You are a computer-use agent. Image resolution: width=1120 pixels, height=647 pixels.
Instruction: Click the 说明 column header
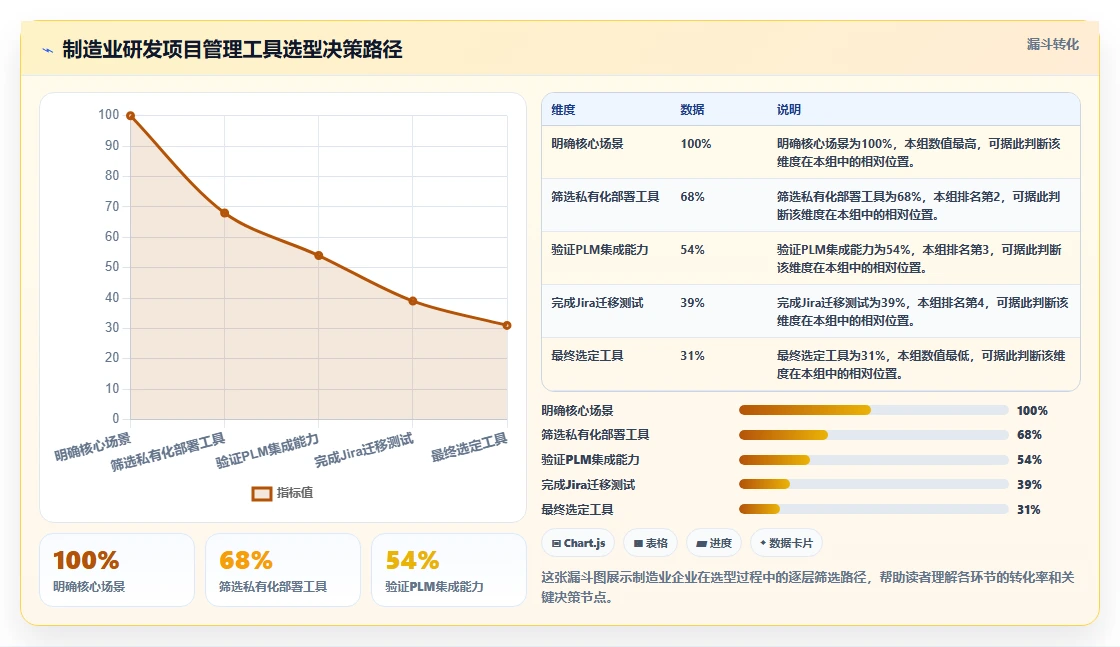click(789, 110)
